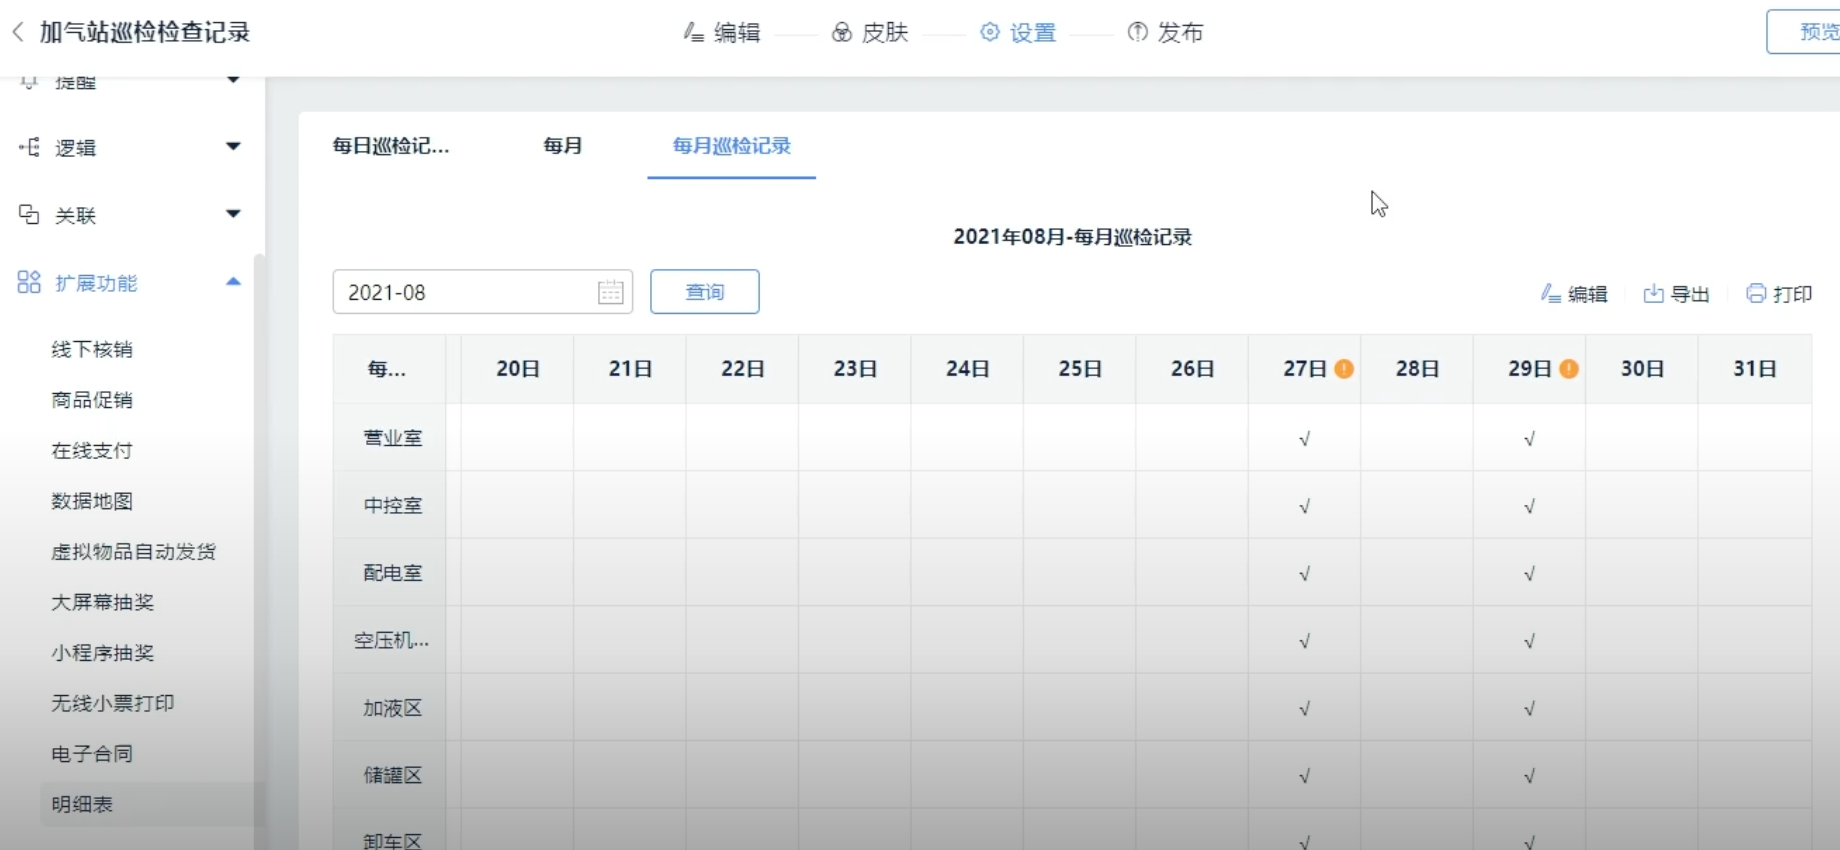Go to the 发布 publish step

tap(1165, 33)
